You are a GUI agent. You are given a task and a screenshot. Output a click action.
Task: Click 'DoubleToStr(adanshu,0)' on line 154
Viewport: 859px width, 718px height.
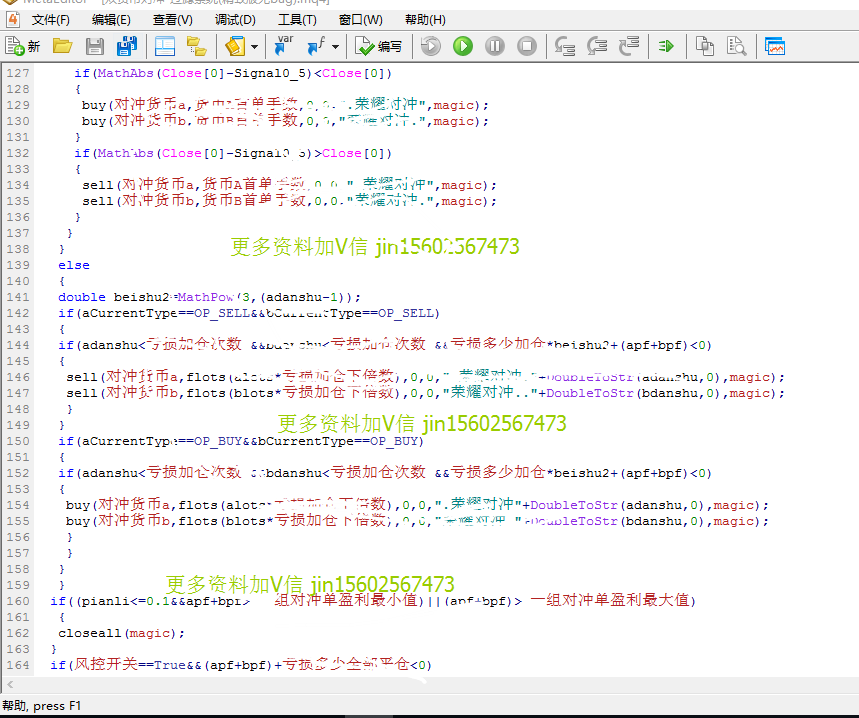tap(617, 505)
